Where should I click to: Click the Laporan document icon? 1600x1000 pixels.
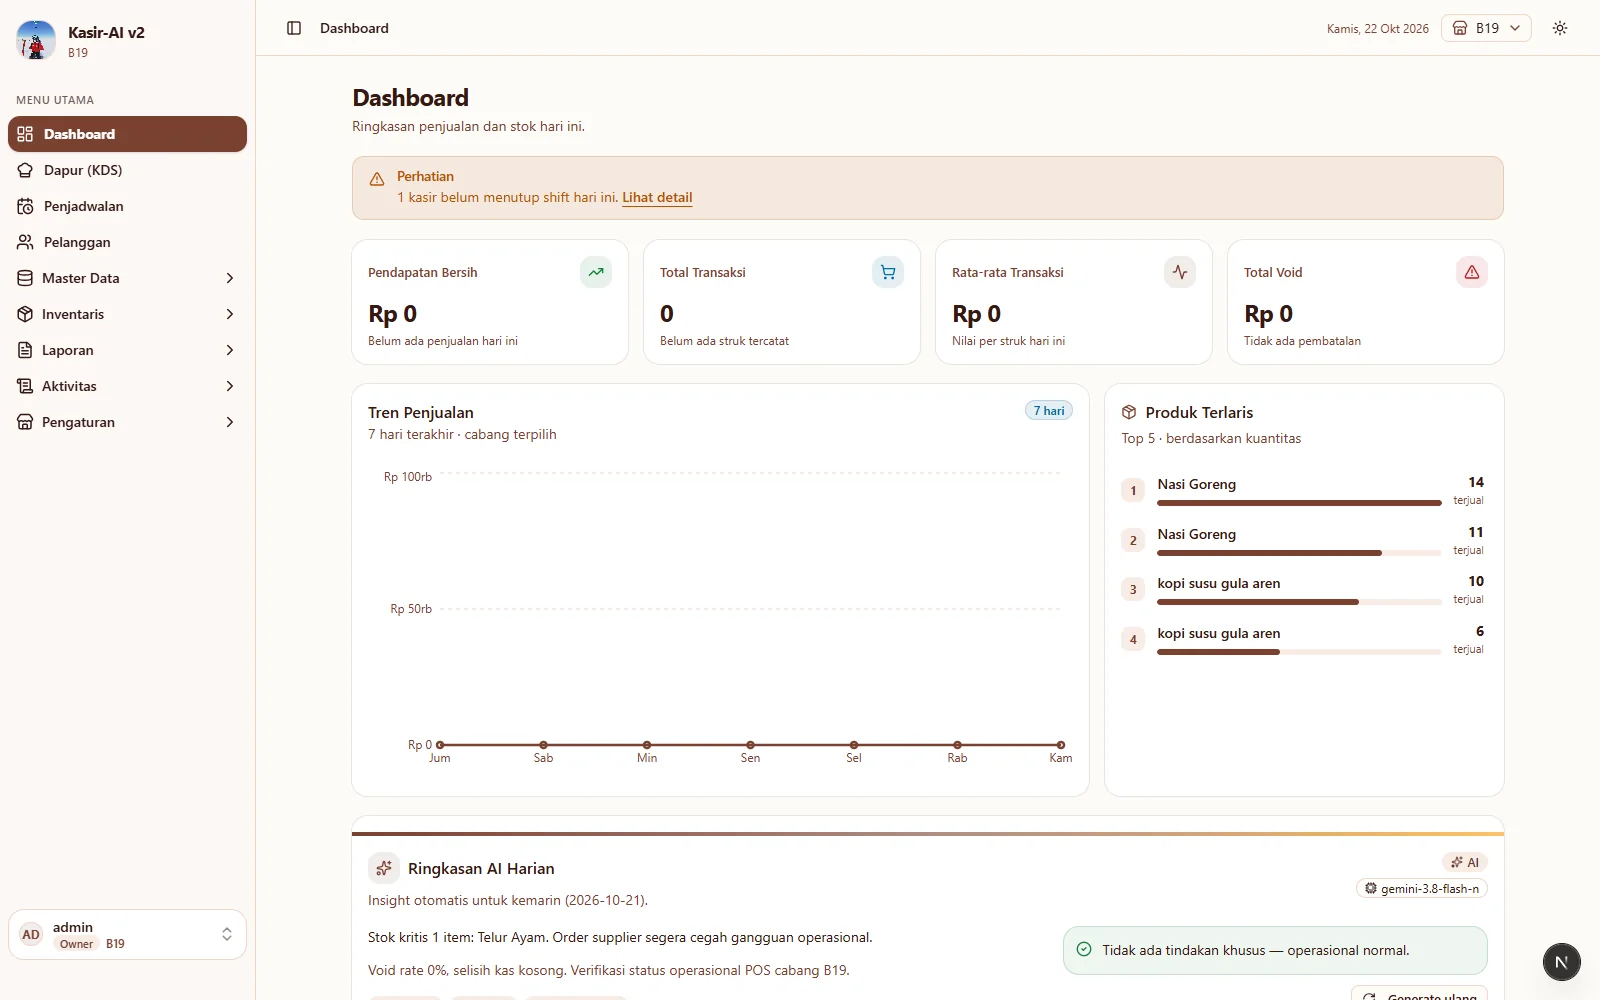tap(25, 350)
